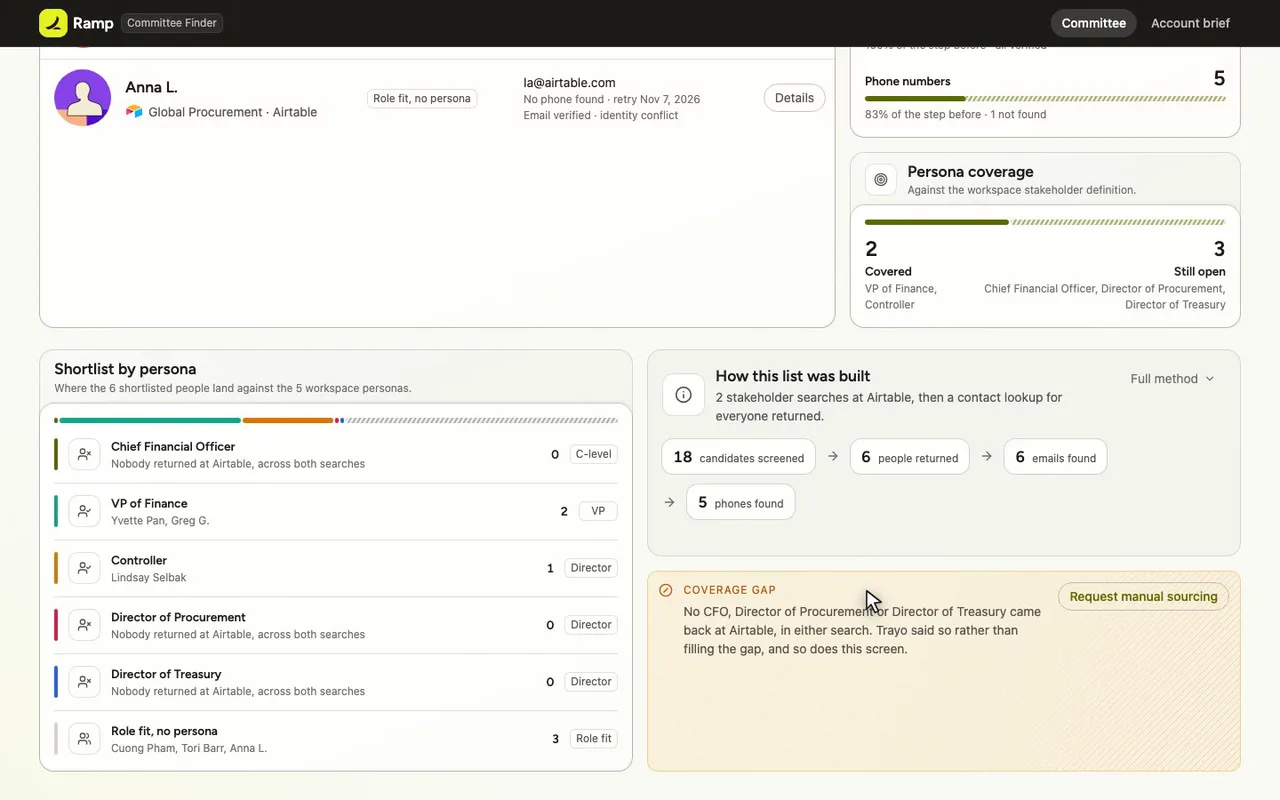Click the Ramp logo icon
Viewport: 1280px width, 800px height.
coord(53,23)
